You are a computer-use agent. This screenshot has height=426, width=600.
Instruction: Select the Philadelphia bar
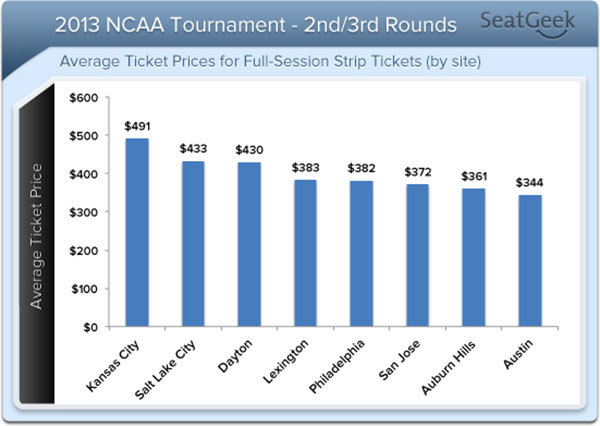coord(361,254)
